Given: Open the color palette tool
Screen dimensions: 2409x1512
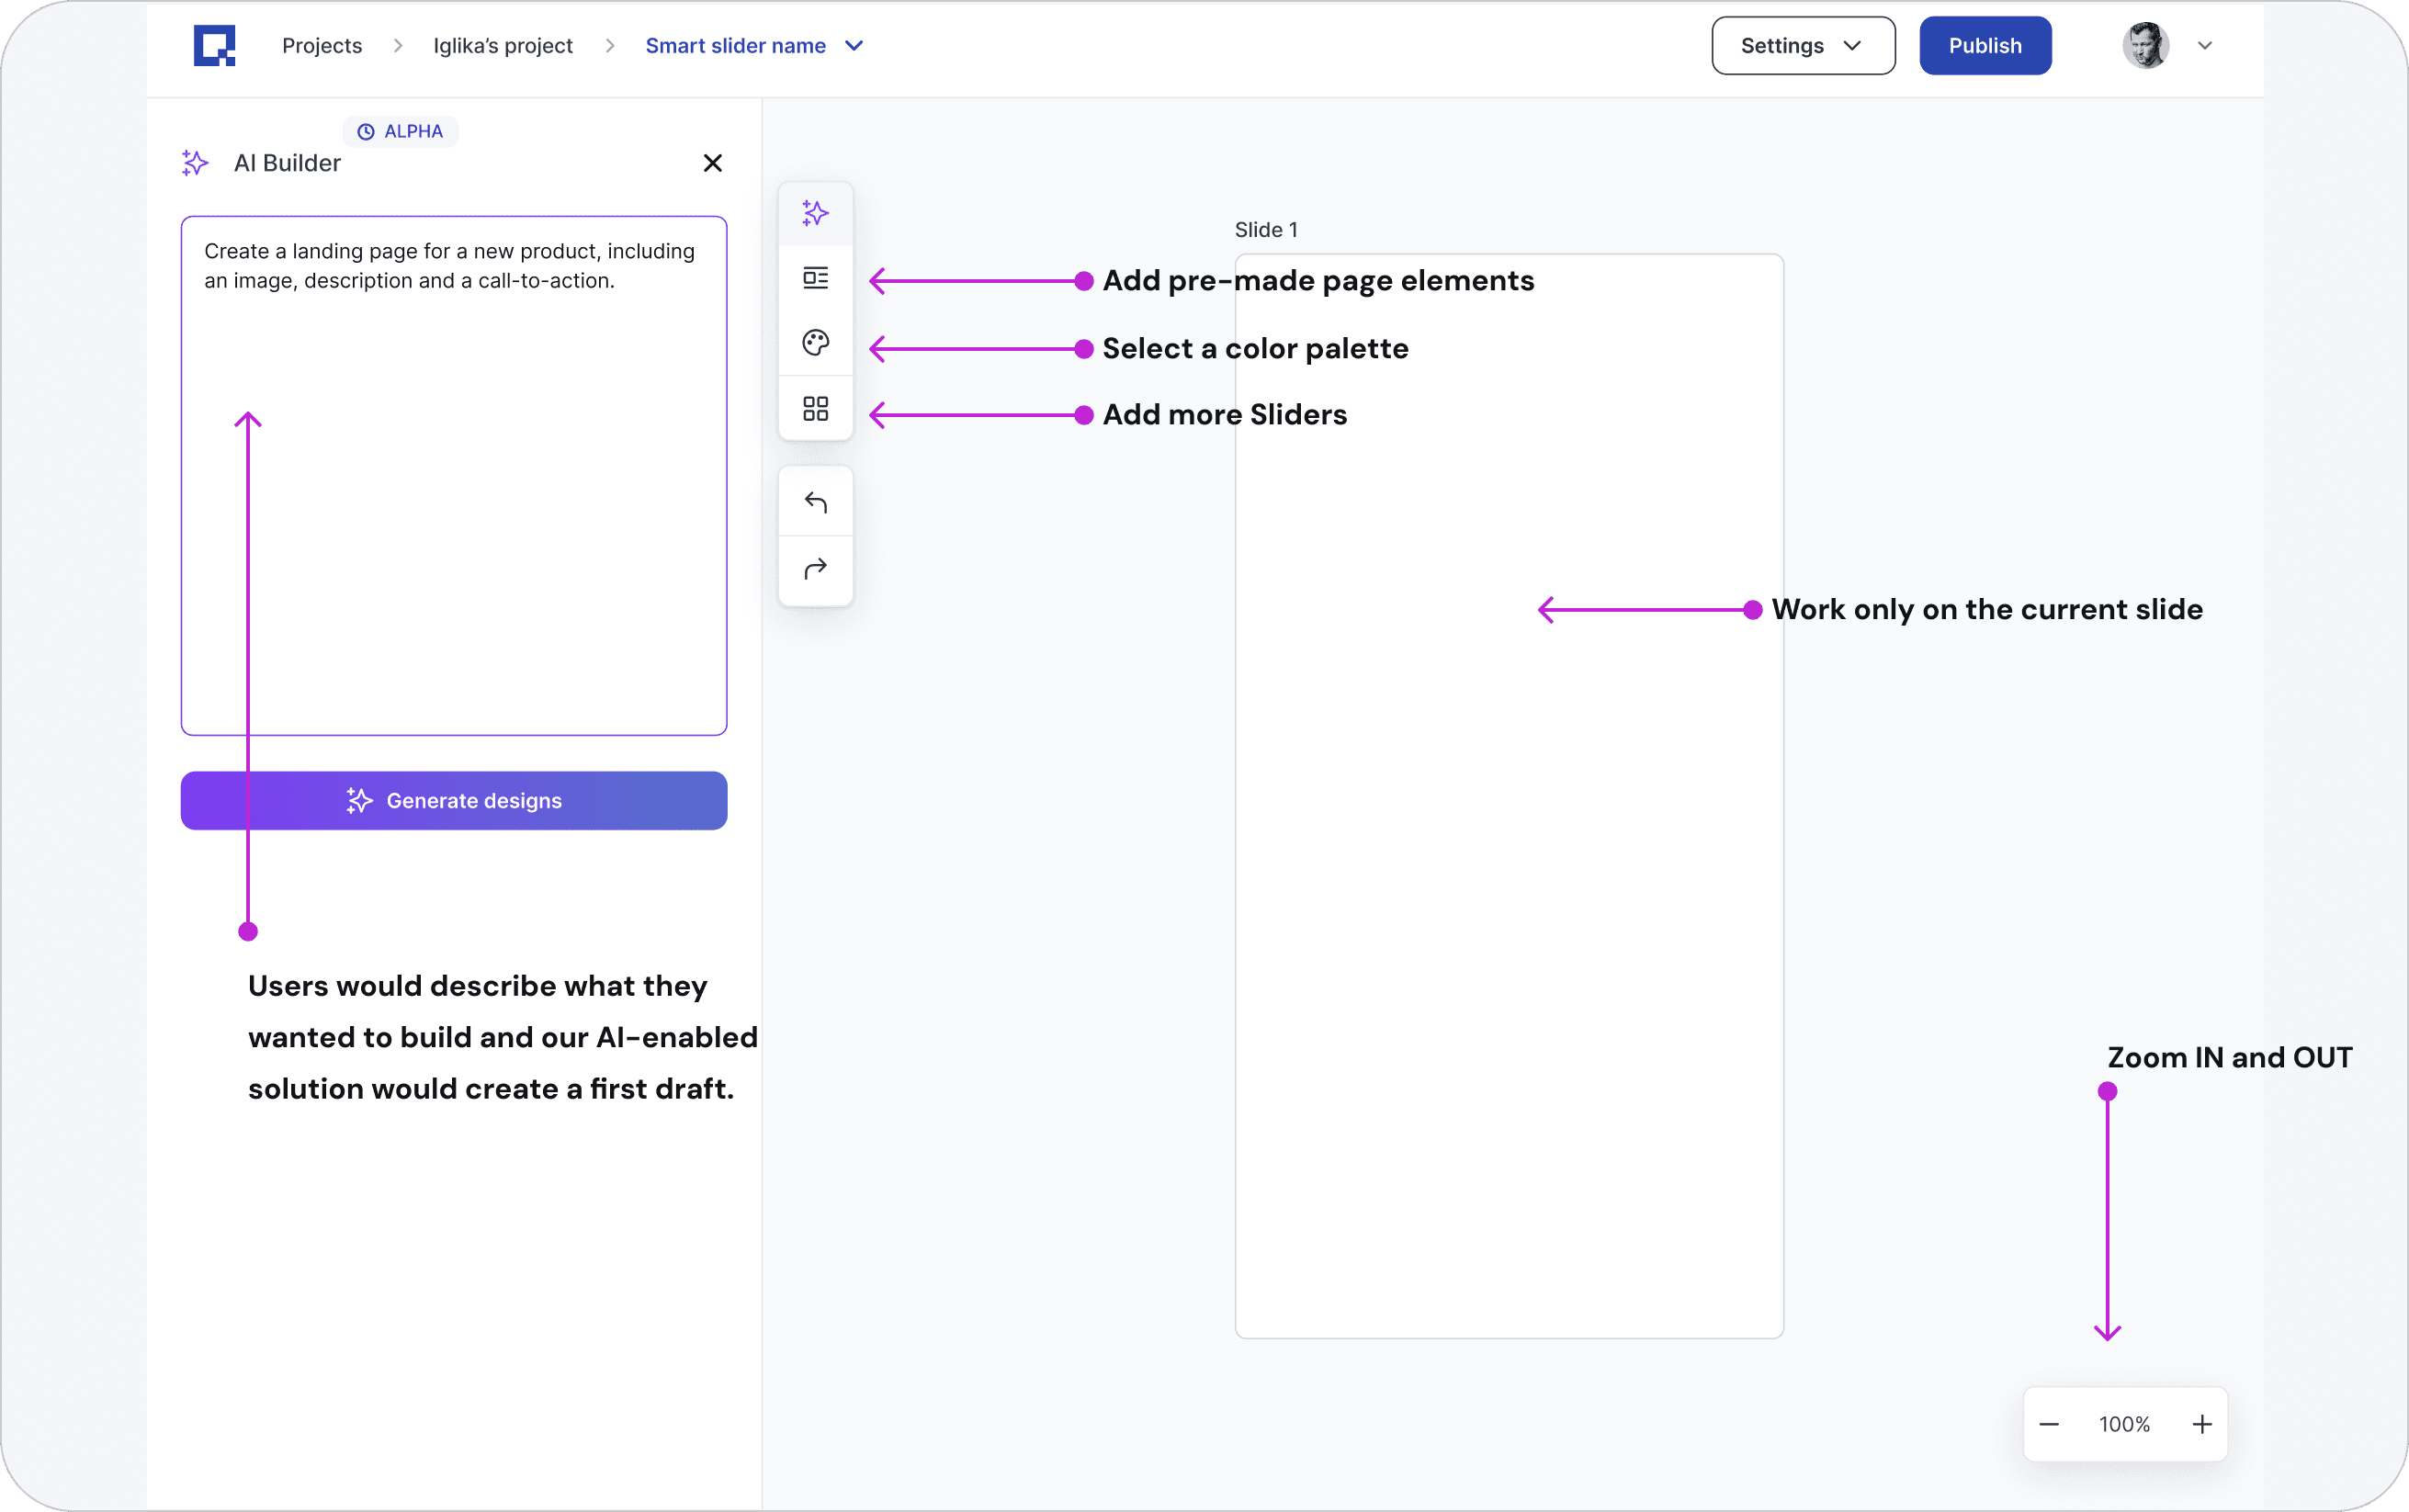Looking at the screenshot, I should point(815,343).
